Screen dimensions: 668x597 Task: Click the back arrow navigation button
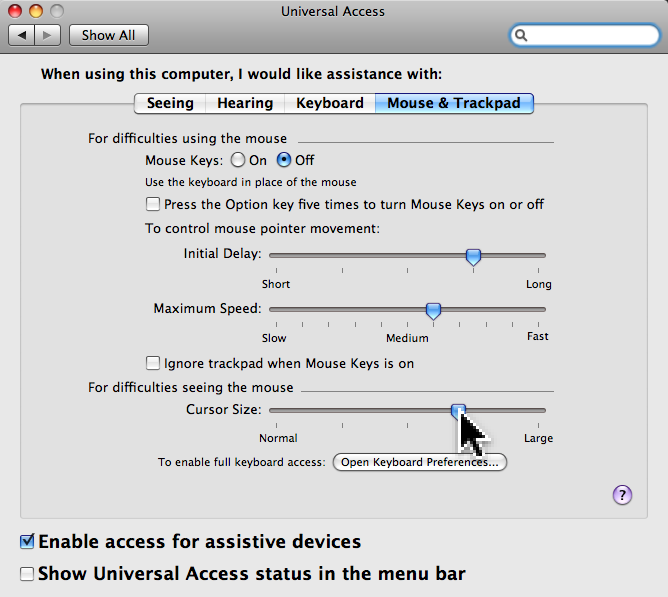coord(22,35)
